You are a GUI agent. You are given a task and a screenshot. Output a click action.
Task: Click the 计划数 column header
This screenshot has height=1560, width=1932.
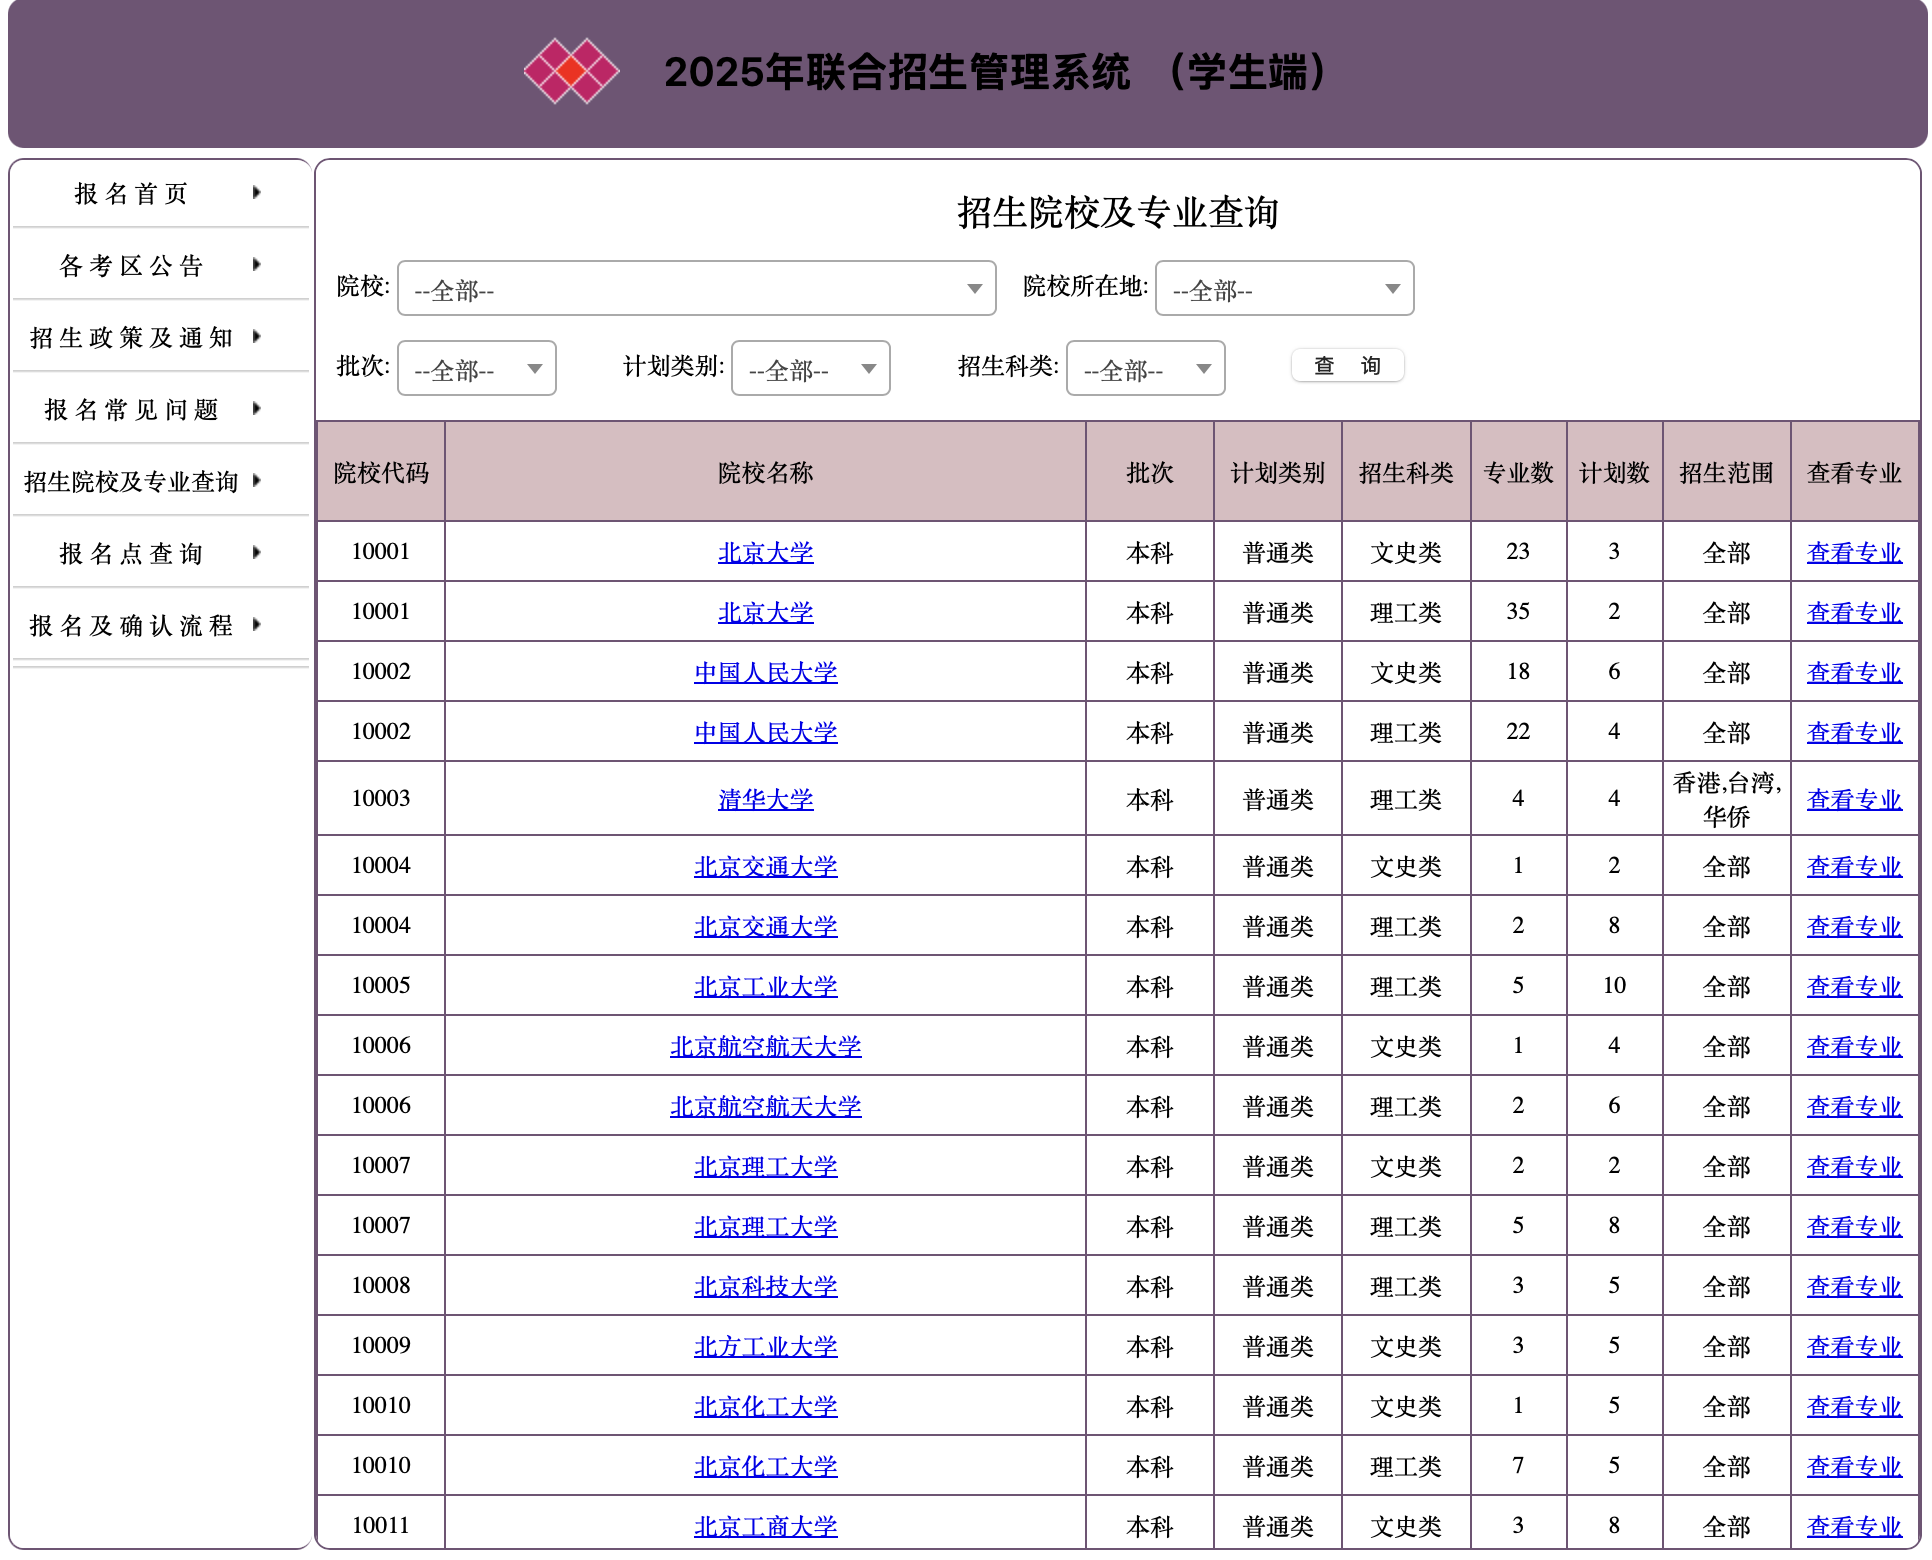coord(1614,472)
